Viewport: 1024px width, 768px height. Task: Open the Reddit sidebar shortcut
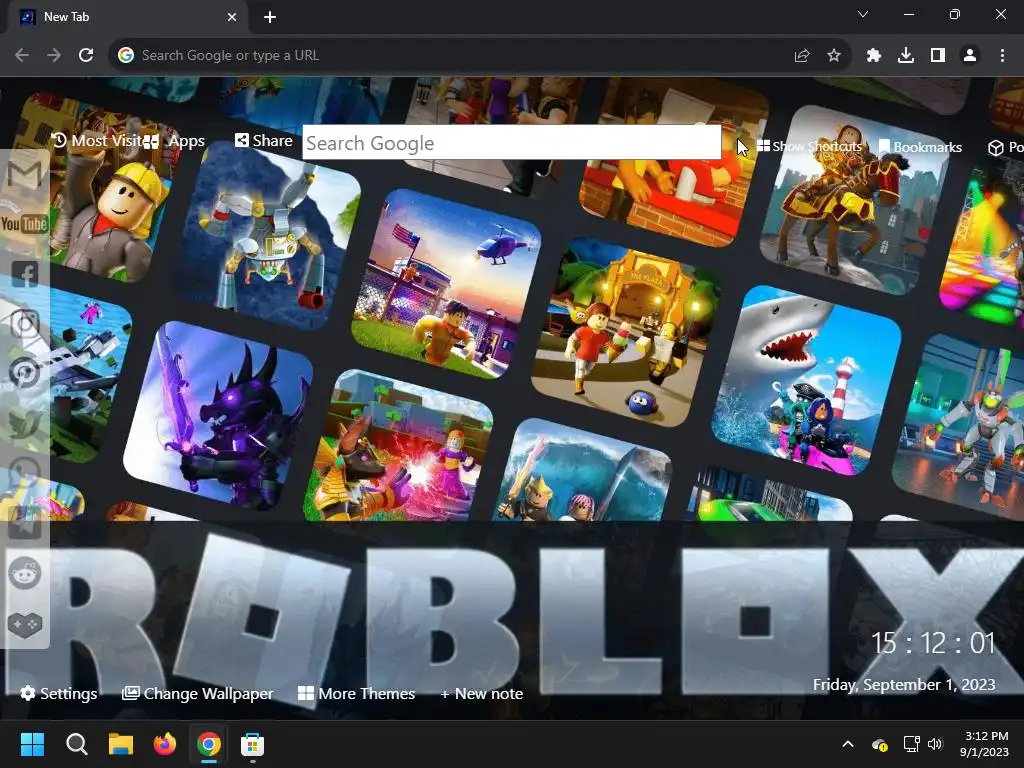pos(25,574)
